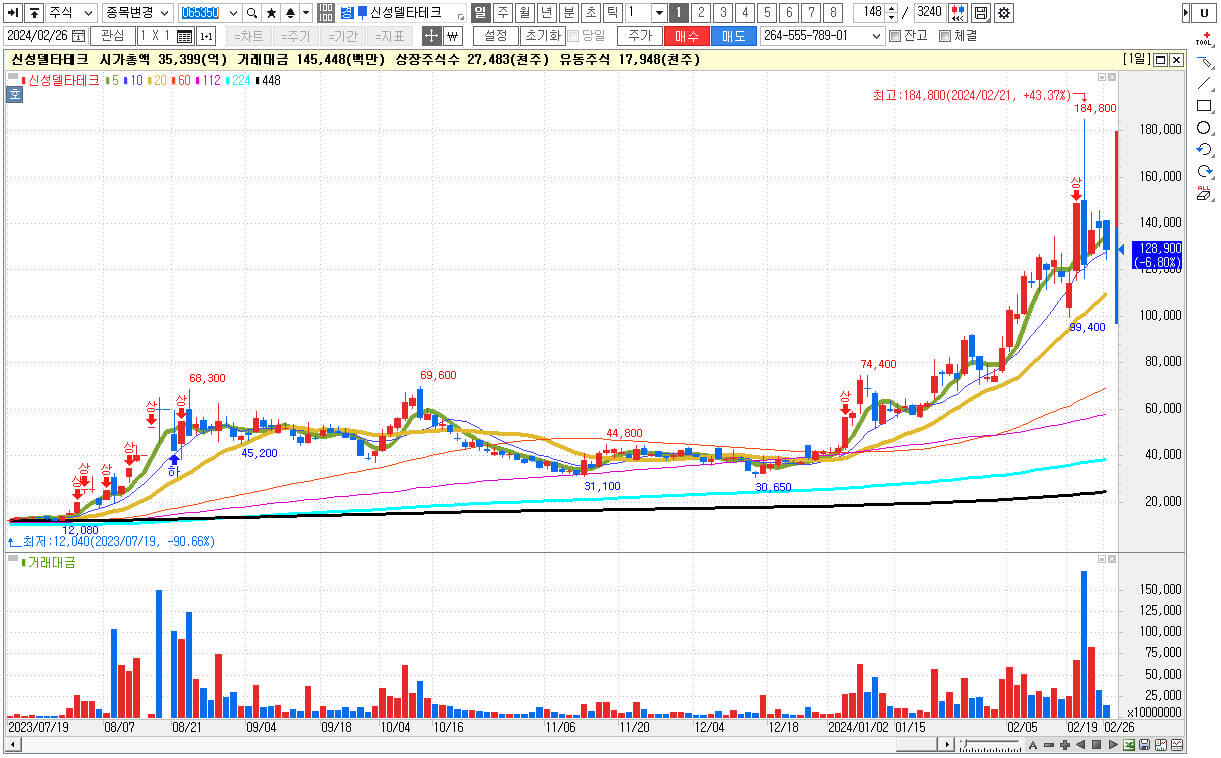The width and height of the screenshot is (1221, 758).
Task: Select the 일 daily period toggle
Action: coord(480,13)
